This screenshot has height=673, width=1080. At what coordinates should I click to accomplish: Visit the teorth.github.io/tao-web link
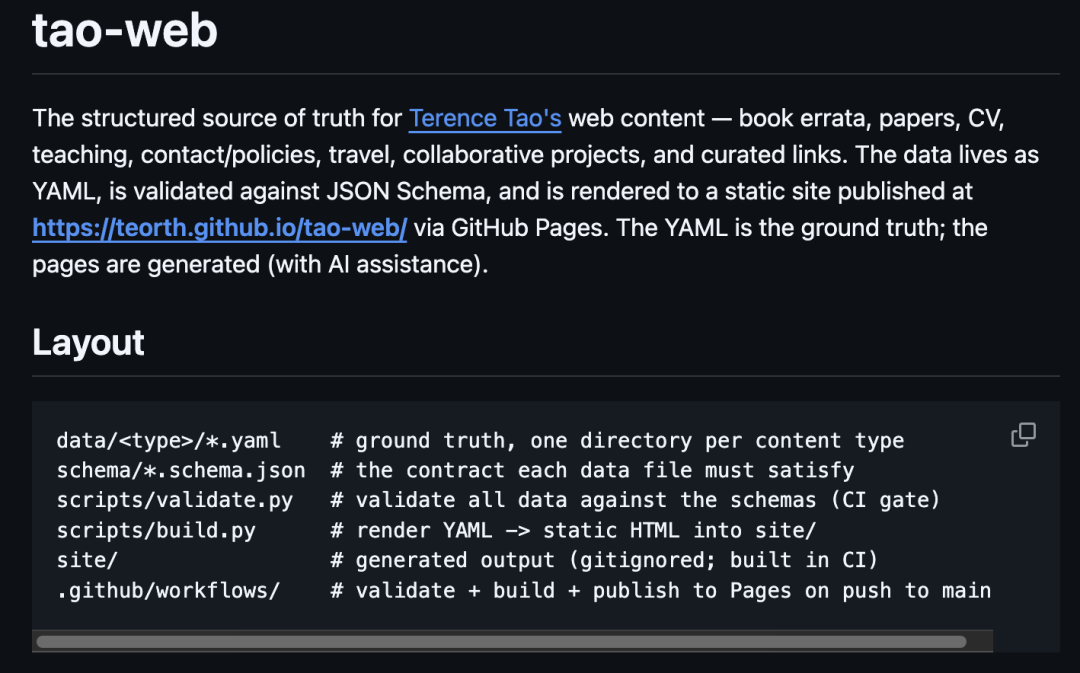(220, 227)
